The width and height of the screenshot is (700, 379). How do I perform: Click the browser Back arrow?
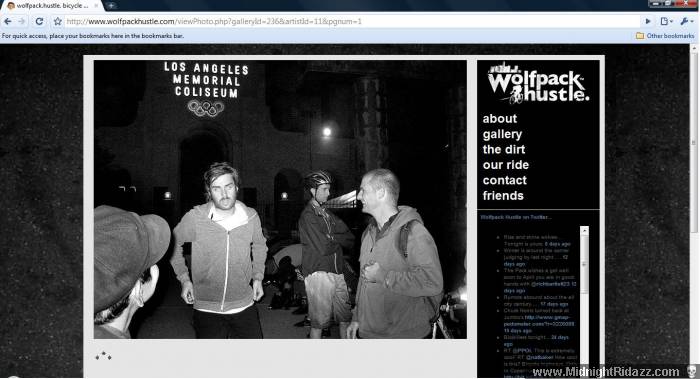click(x=8, y=21)
